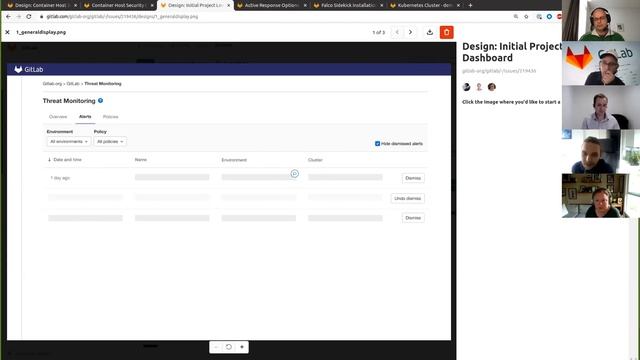Viewport: 640px width, 360px height.
Task: Open a new browser tab
Action: tap(470, 5)
